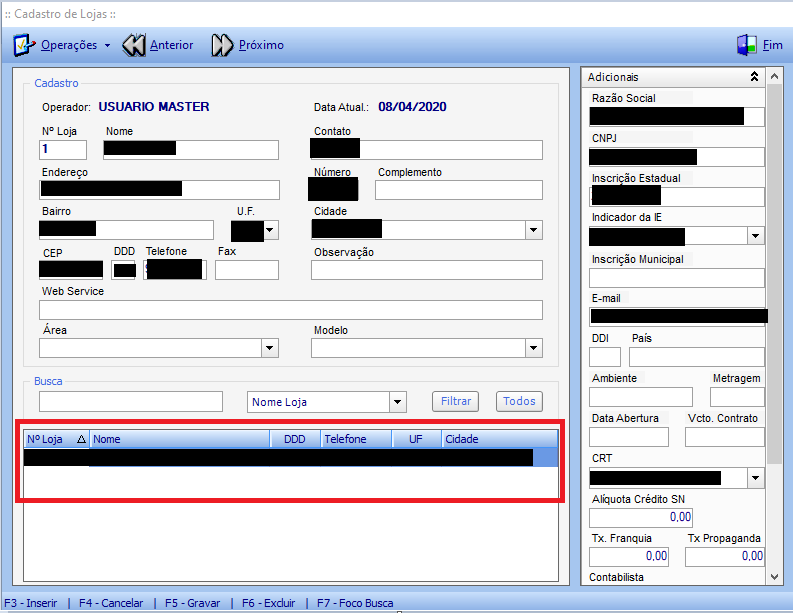Click the Nome input field
This screenshot has height=613, width=793.
[191, 150]
